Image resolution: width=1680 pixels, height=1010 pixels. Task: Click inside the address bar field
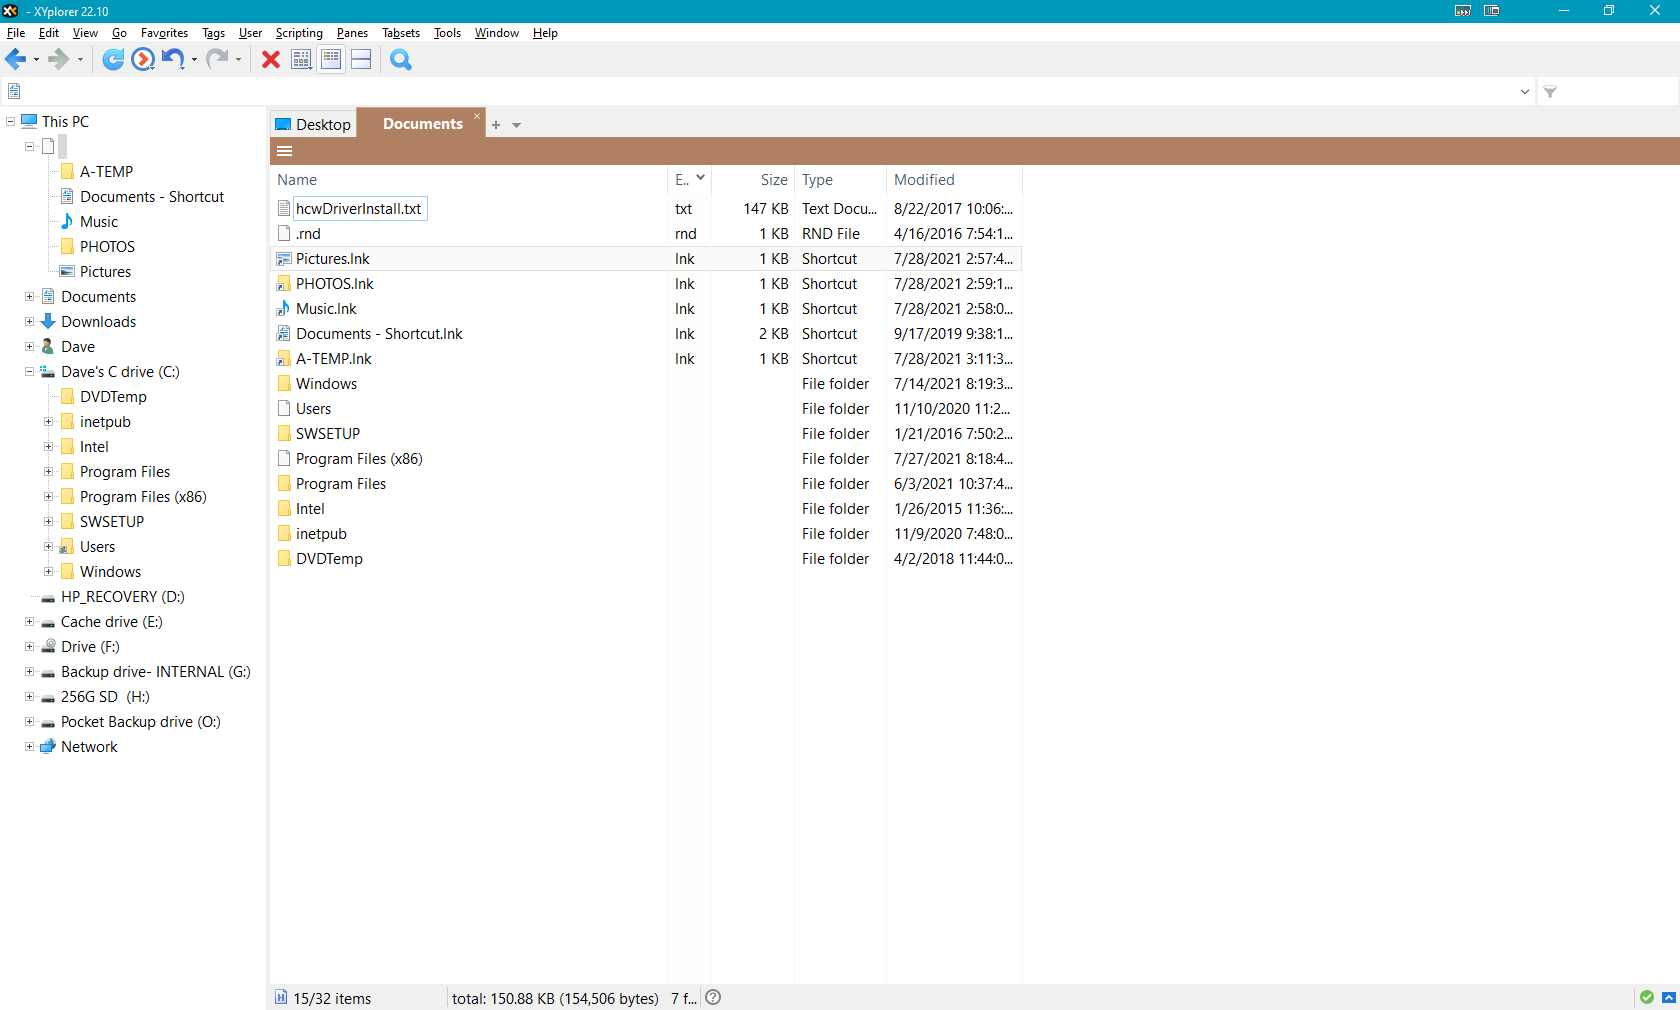point(766,92)
